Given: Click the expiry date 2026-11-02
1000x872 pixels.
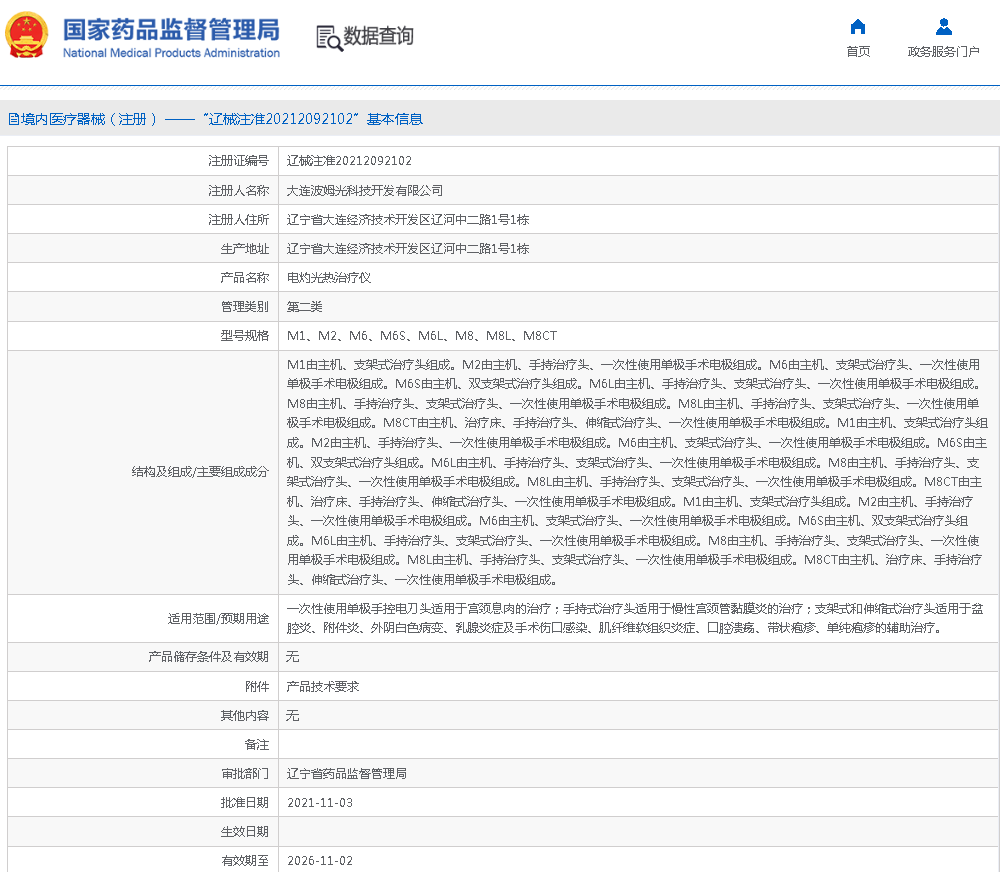Looking at the screenshot, I should pos(319,861).
